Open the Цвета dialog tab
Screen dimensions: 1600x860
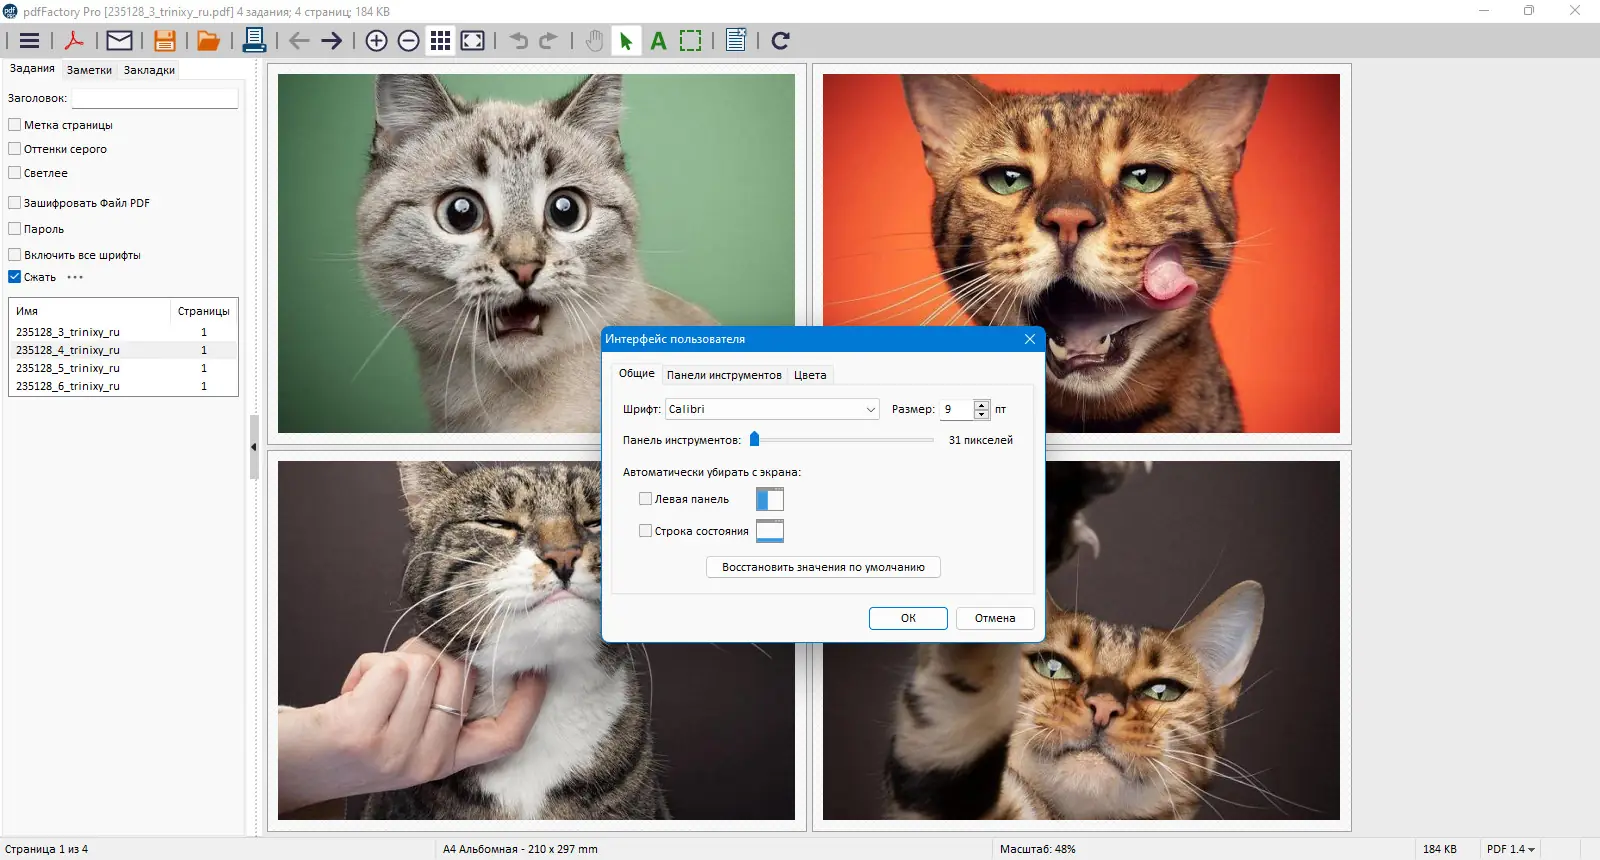point(810,375)
